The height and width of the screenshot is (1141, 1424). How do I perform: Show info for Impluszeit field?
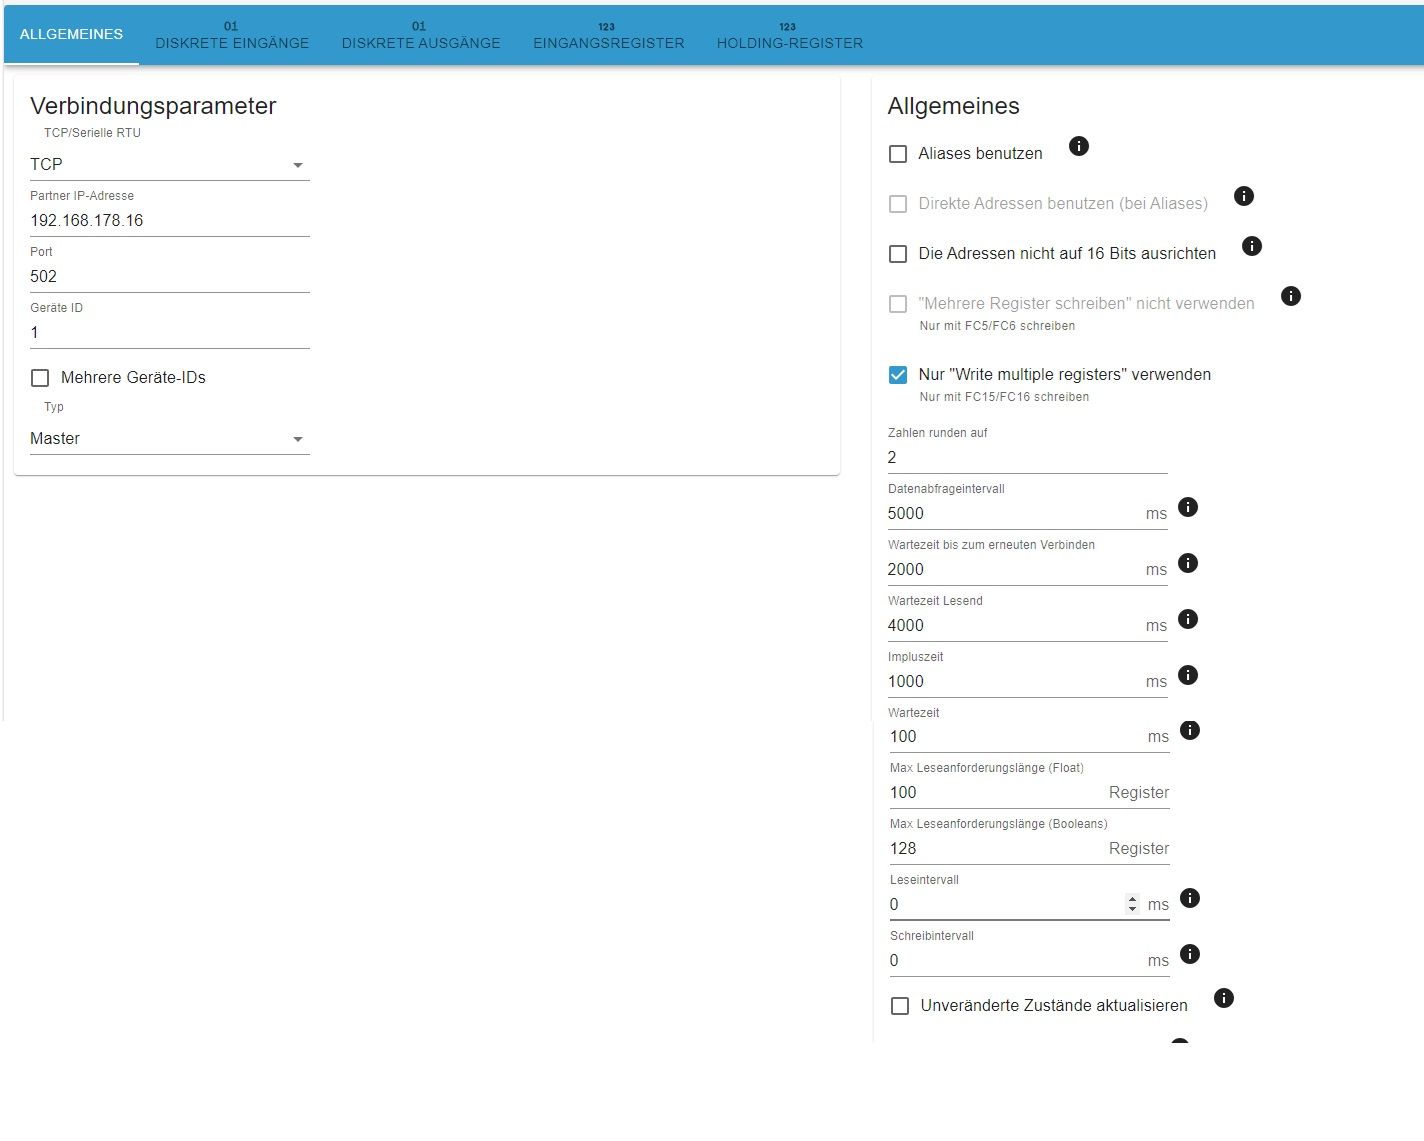(1187, 675)
